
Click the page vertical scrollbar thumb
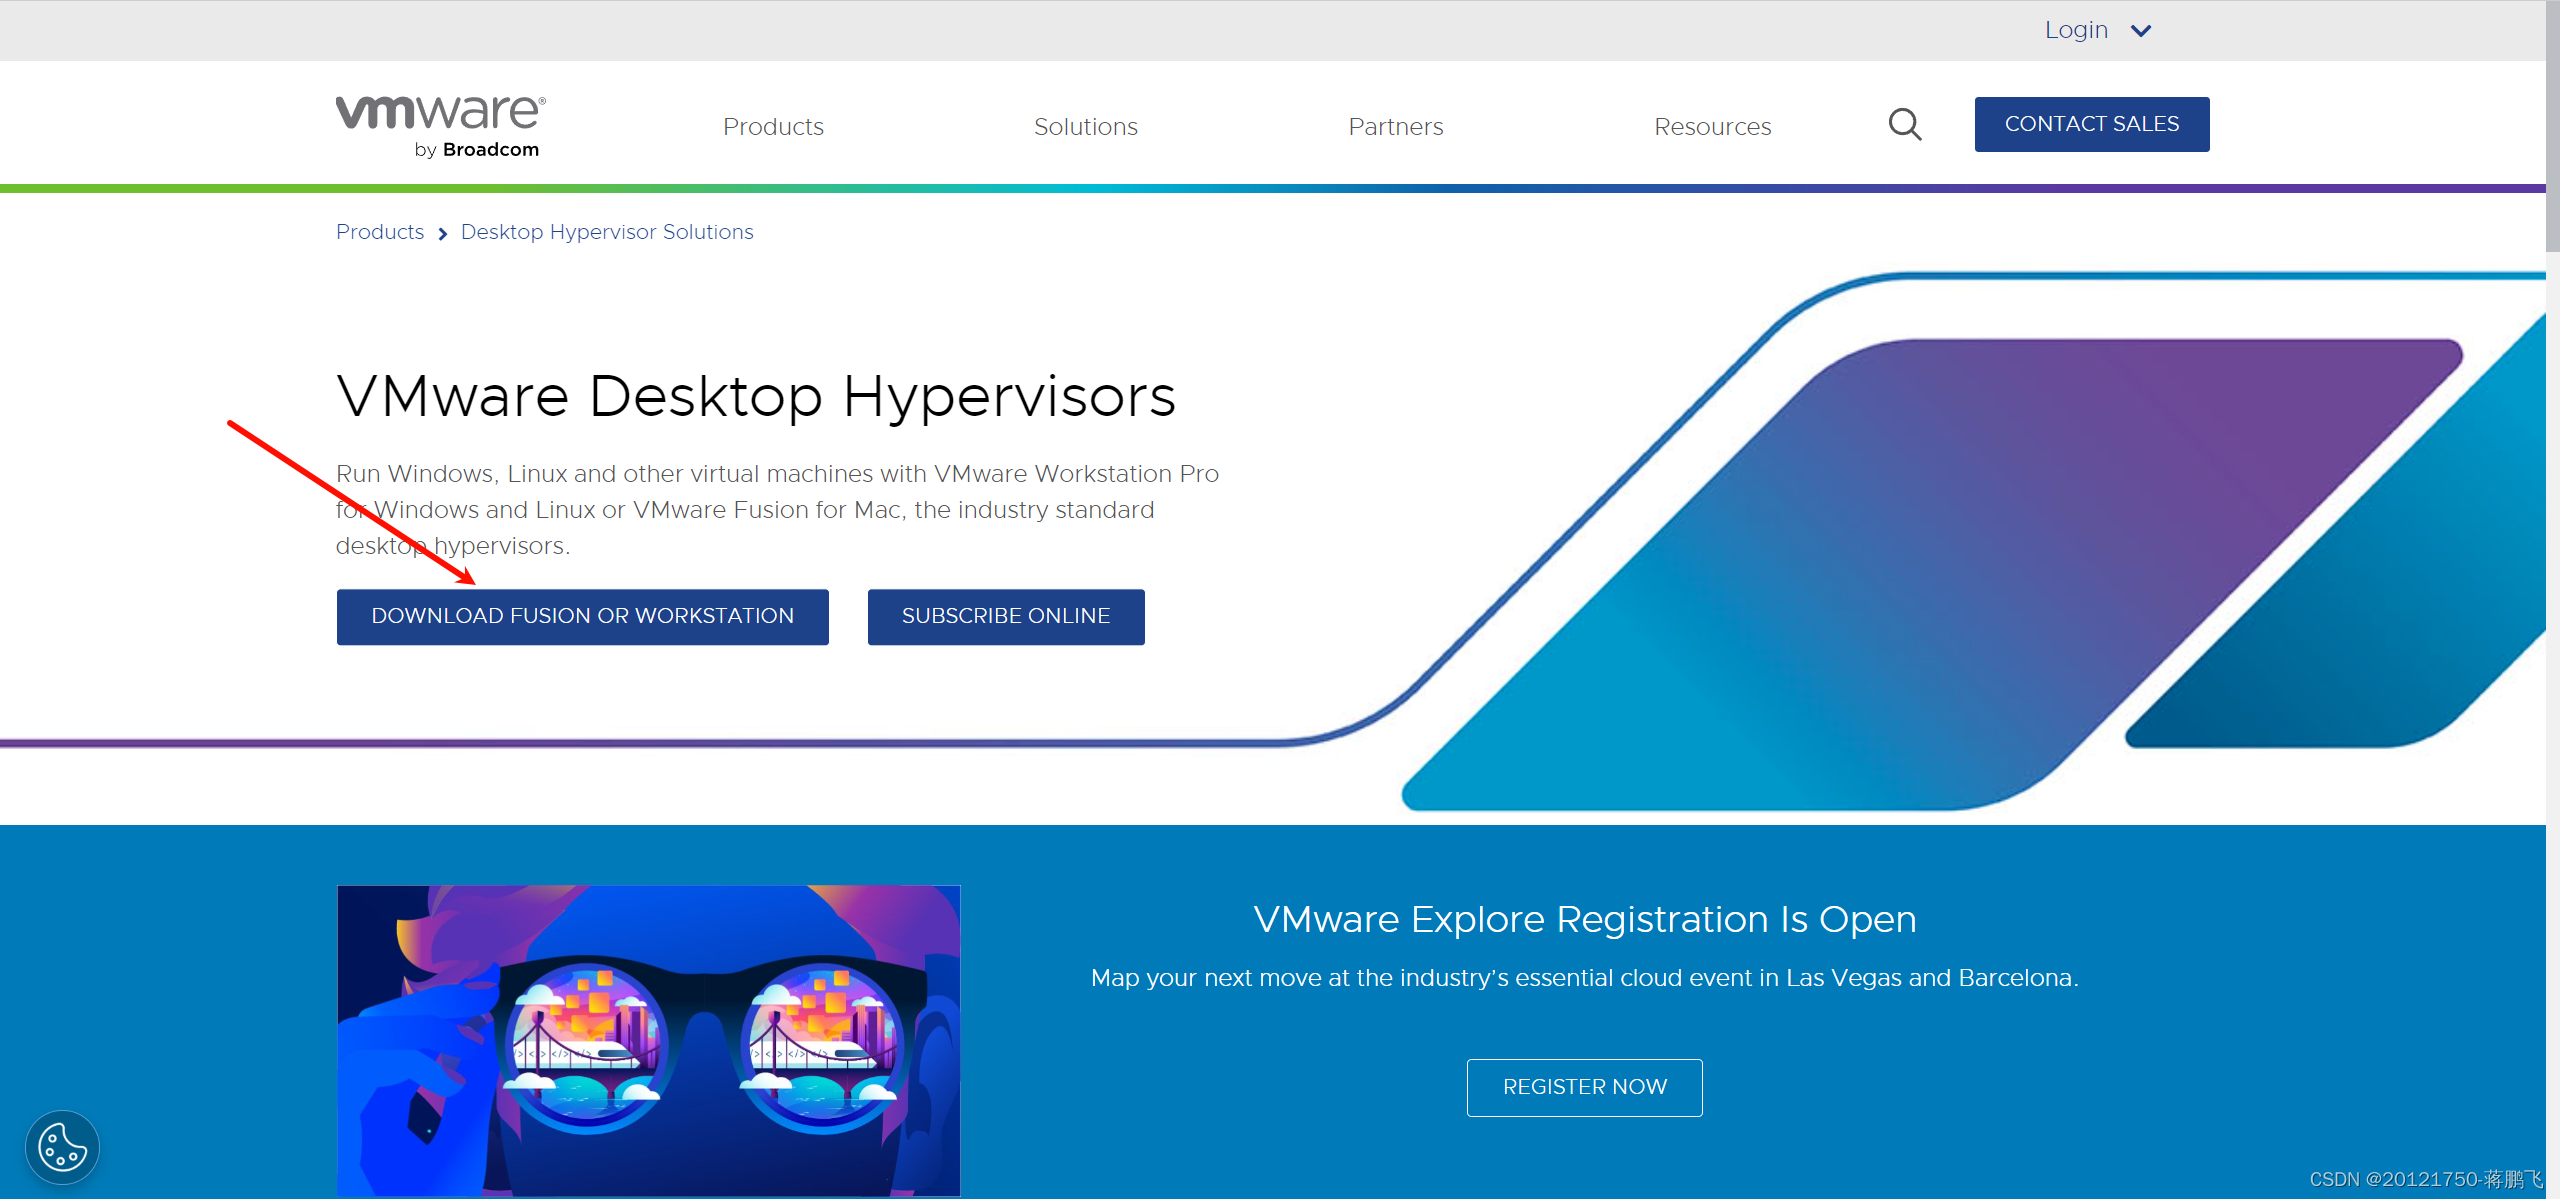(2553, 125)
